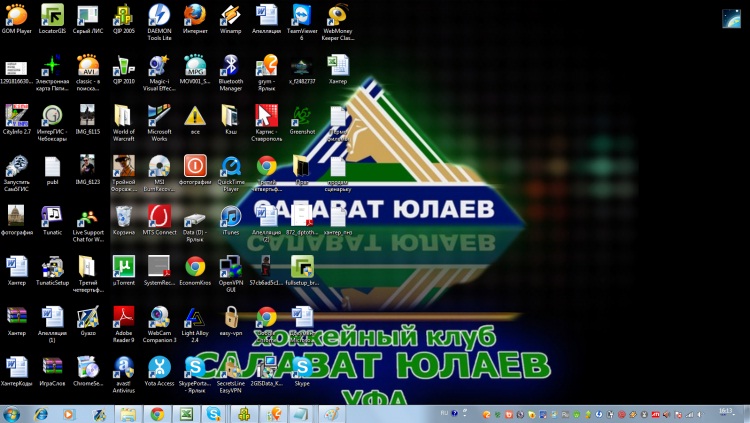Screen dimensions: 750x423
Task: Select the Greenshot desktop icon
Action: coord(301,115)
